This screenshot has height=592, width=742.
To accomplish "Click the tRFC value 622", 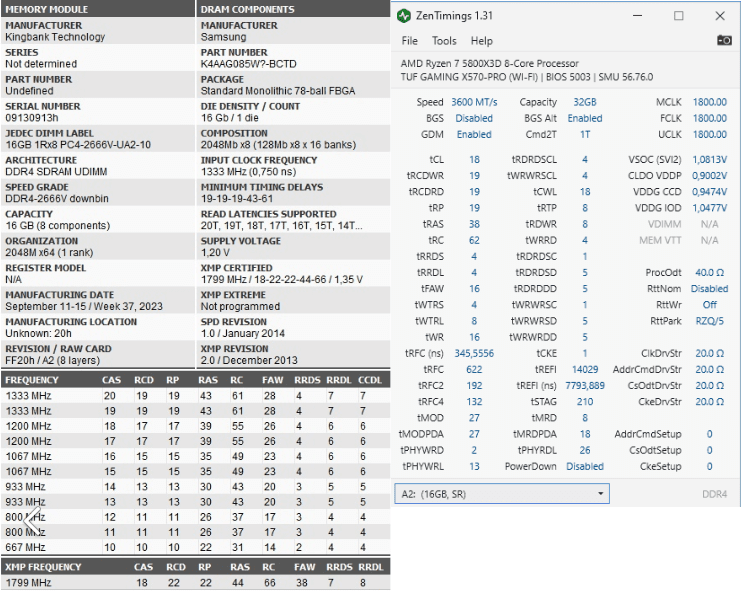I will [x=474, y=370].
